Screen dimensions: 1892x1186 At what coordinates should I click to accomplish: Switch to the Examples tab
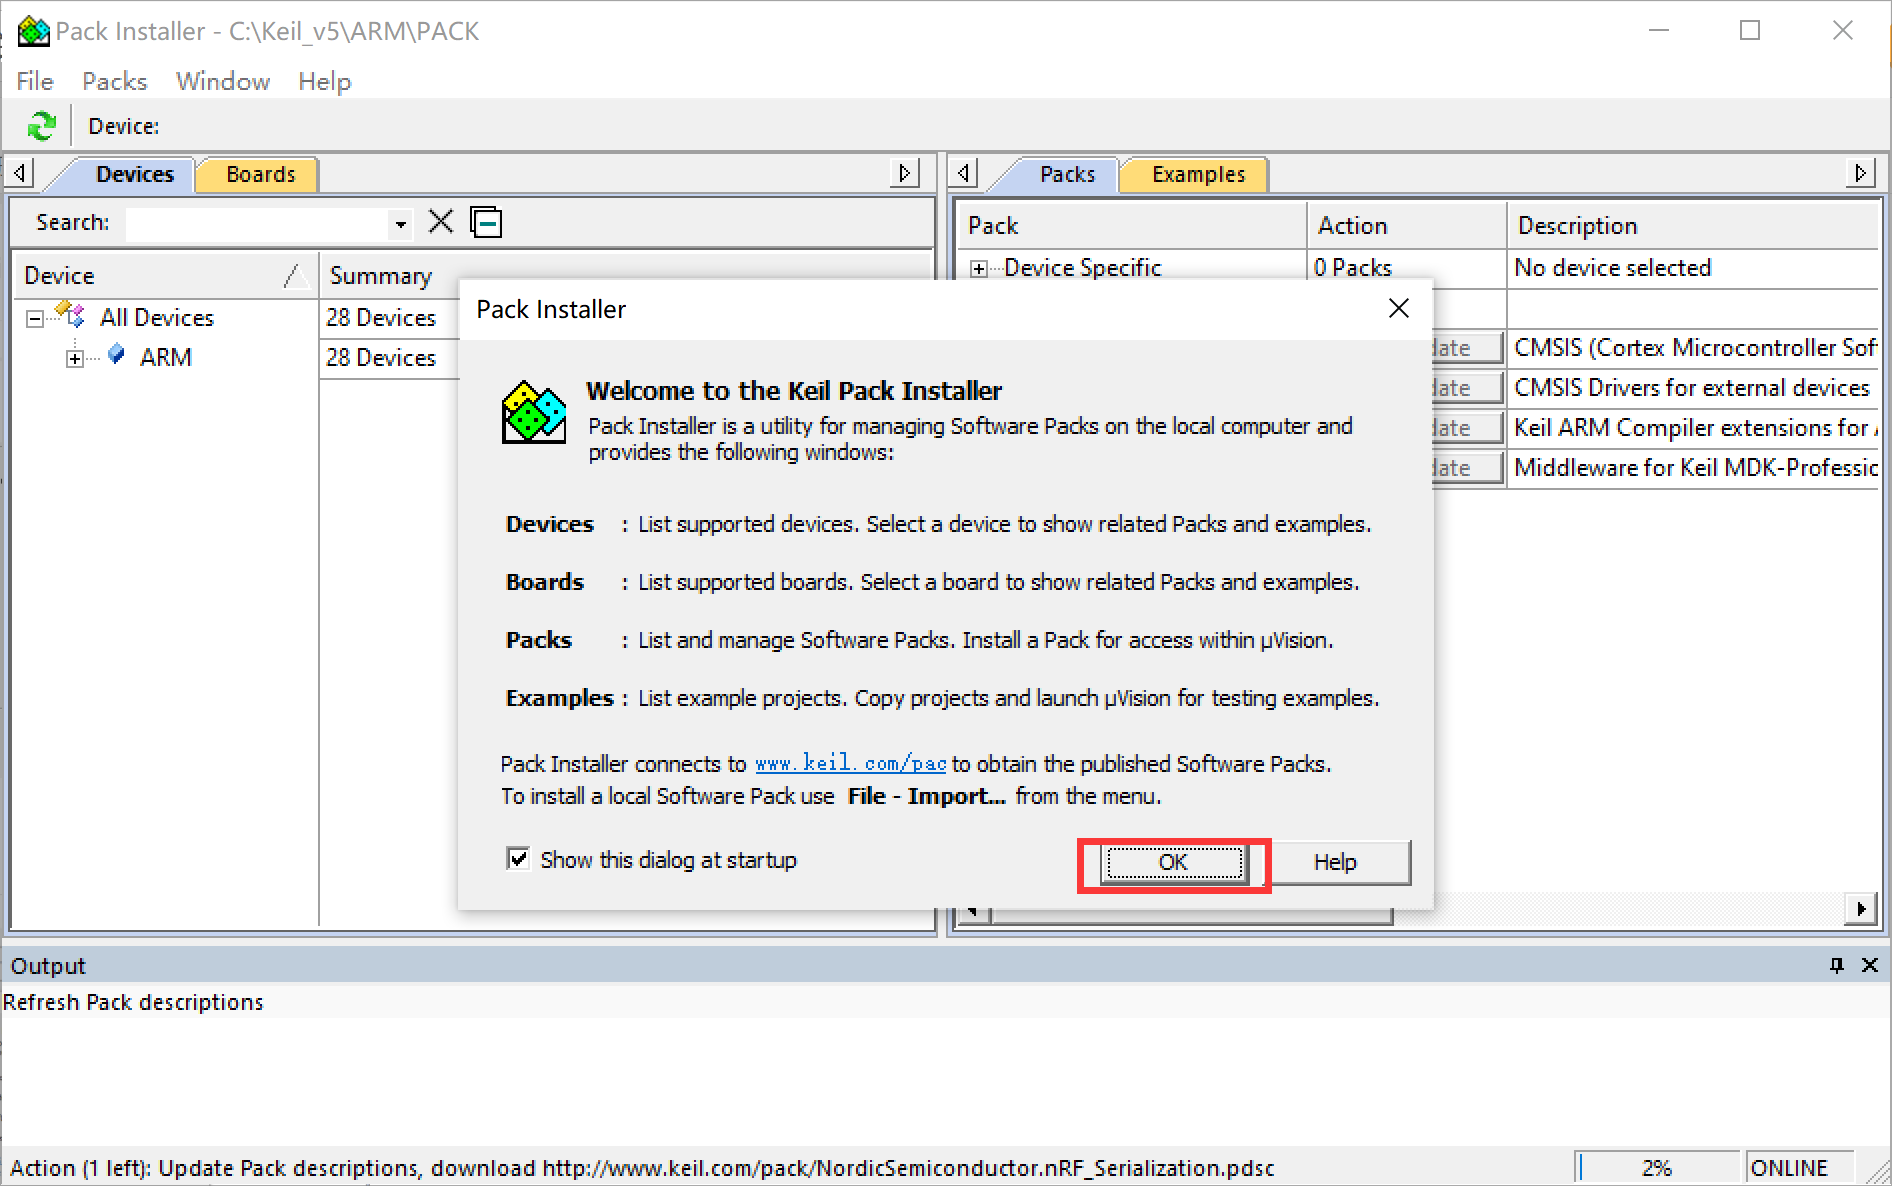pyautogui.click(x=1198, y=174)
